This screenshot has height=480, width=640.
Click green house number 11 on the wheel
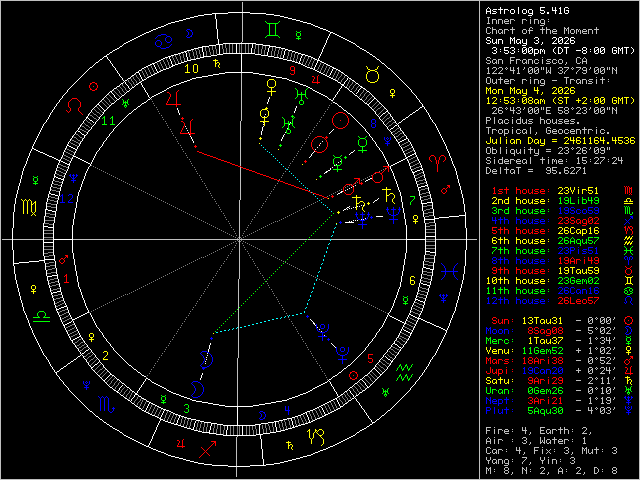[108, 121]
